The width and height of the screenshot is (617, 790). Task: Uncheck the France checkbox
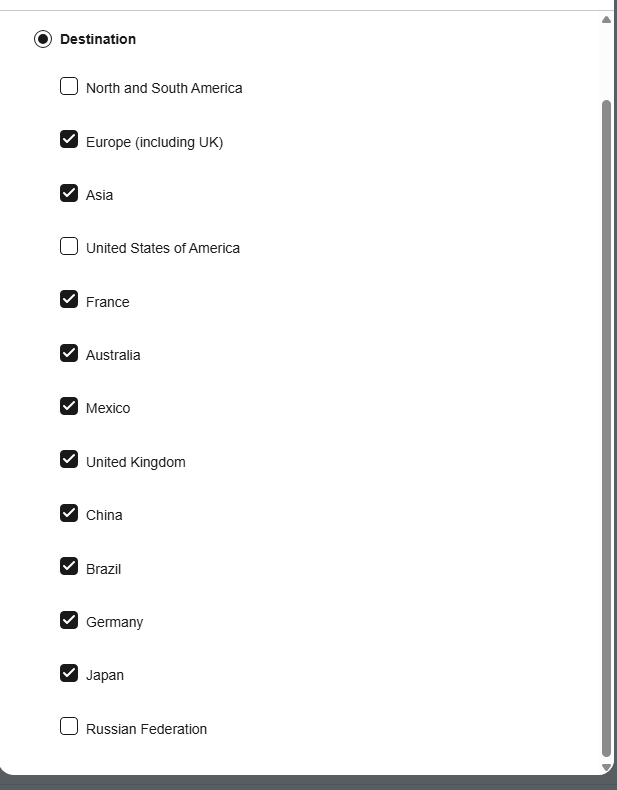(x=69, y=300)
